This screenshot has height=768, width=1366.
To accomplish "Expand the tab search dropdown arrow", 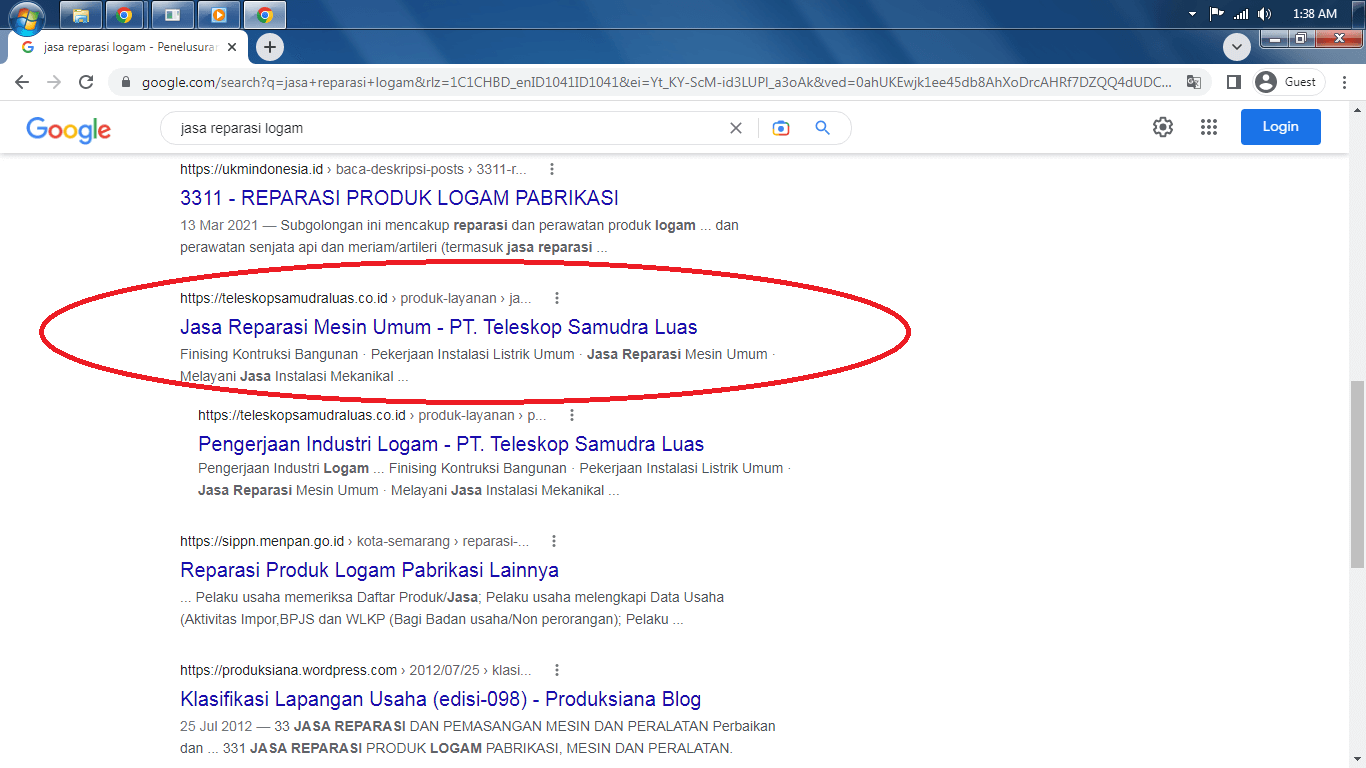I will coord(1237,47).
